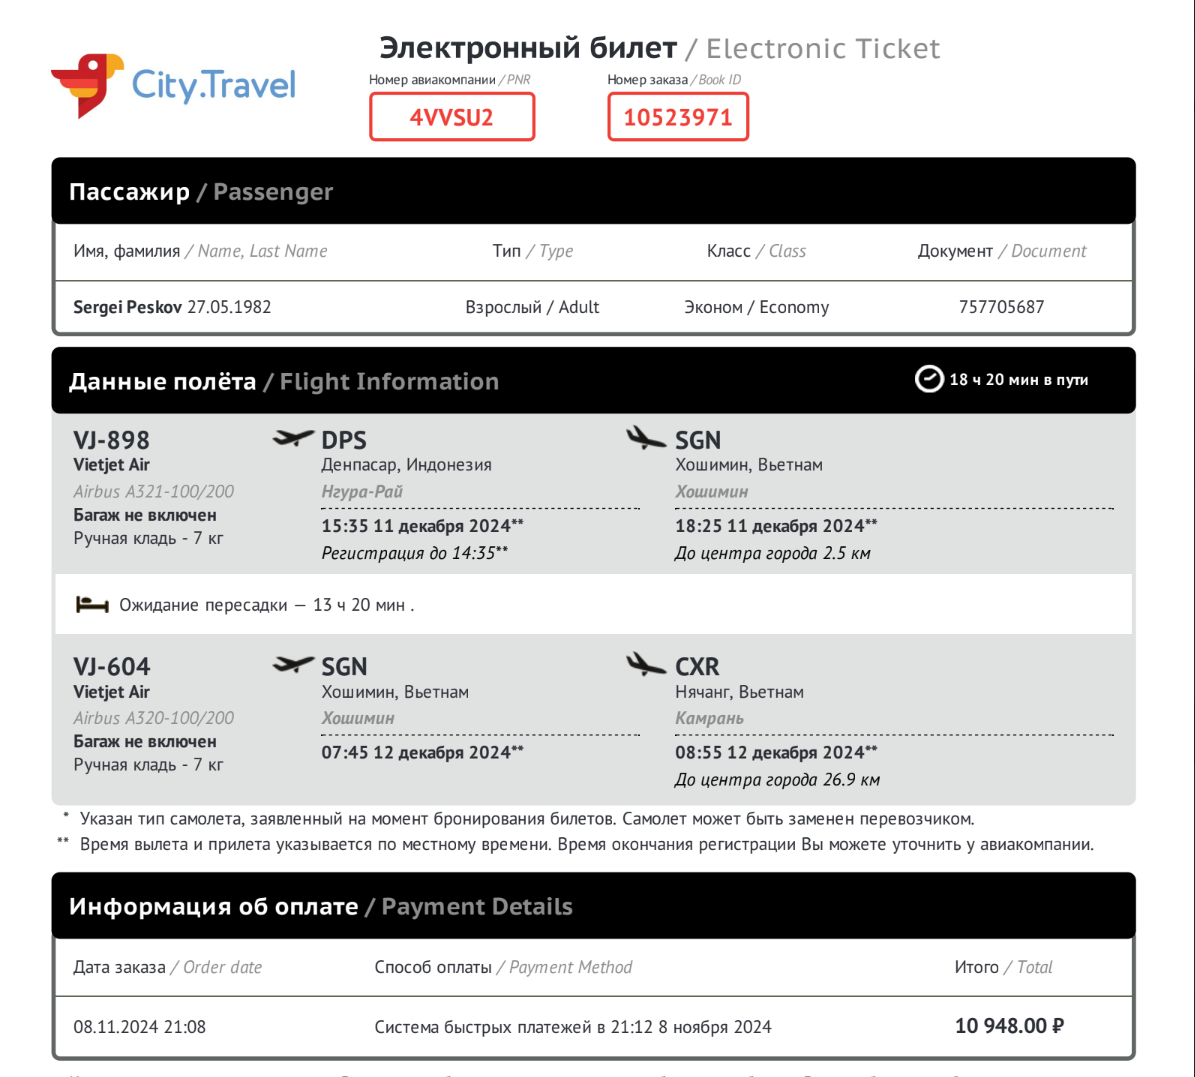Click the bed icon for layover wait

(x=92, y=605)
